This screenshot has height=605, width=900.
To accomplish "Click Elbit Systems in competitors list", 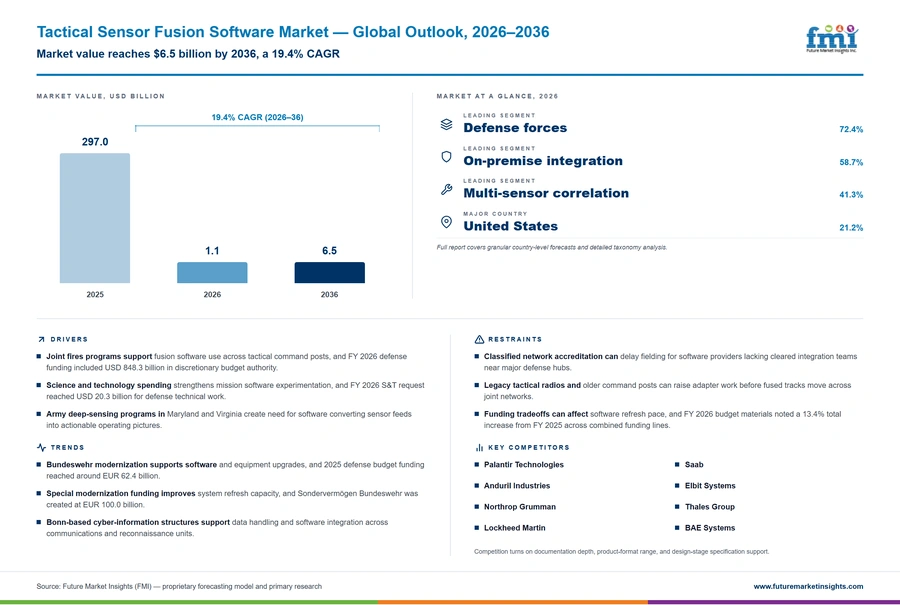I will [x=710, y=486].
